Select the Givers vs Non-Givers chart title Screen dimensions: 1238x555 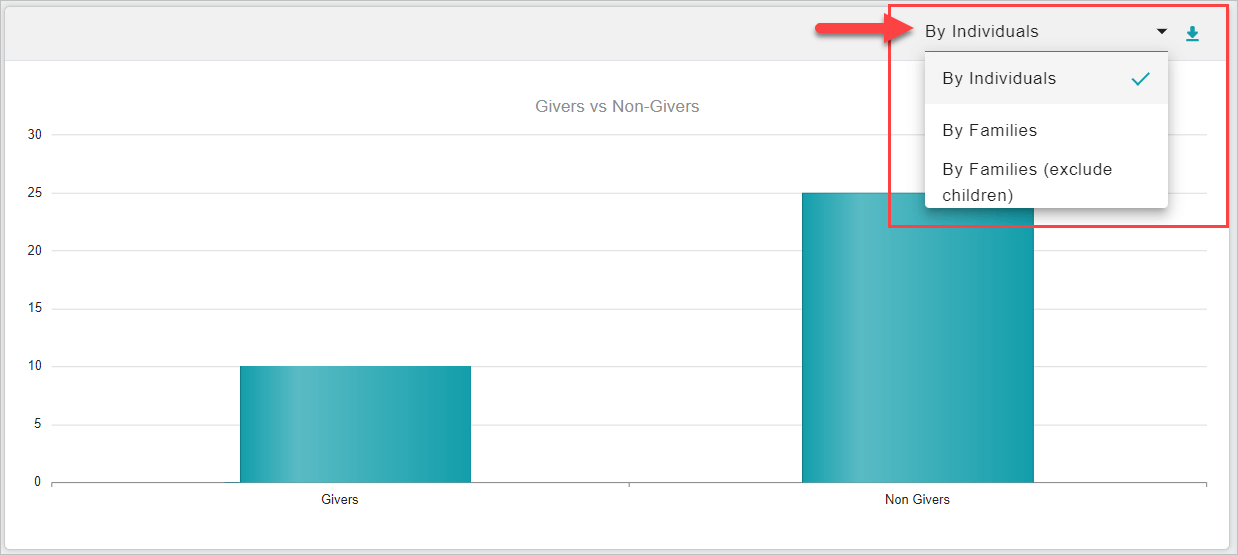(x=617, y=106)
